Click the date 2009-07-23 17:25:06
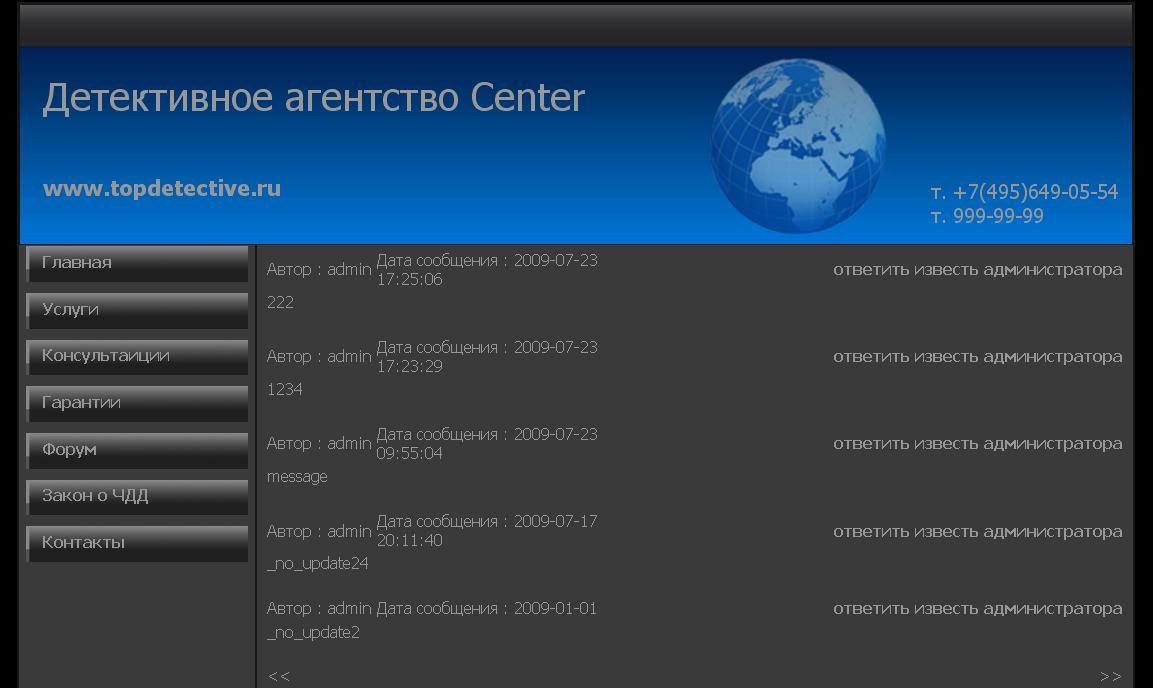1153x688 pixels. click(487, 270)
